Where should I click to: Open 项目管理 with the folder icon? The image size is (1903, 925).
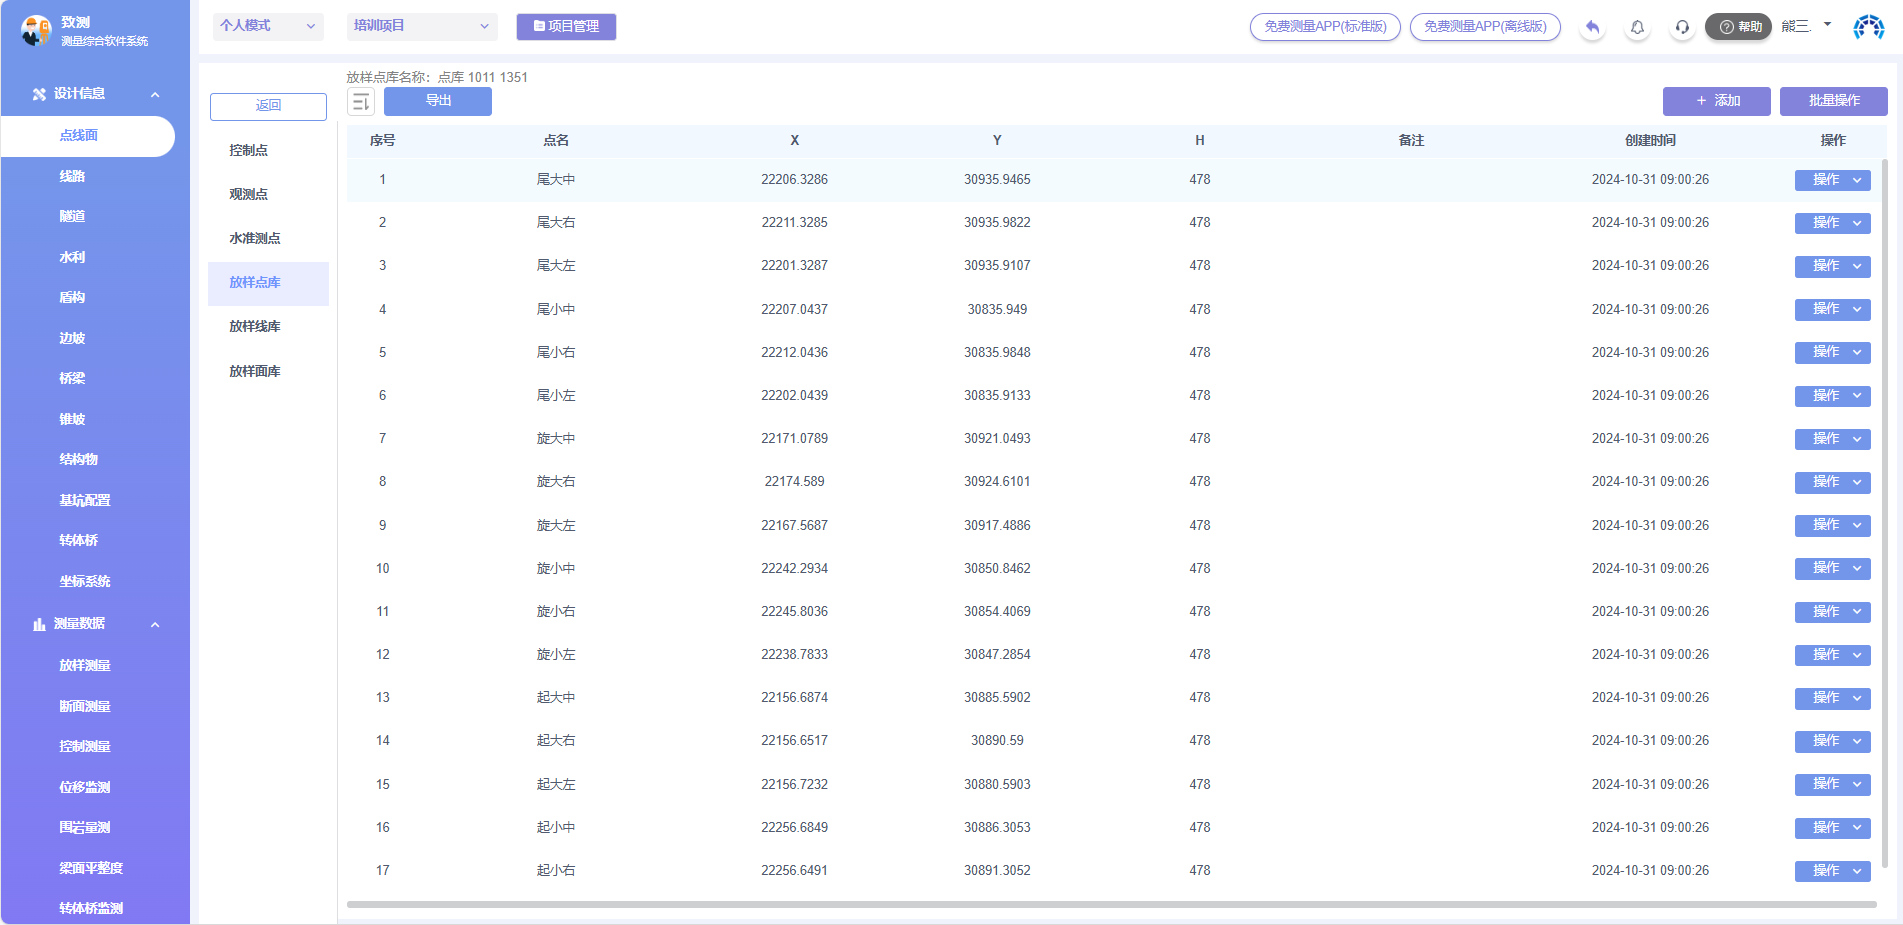566,27
